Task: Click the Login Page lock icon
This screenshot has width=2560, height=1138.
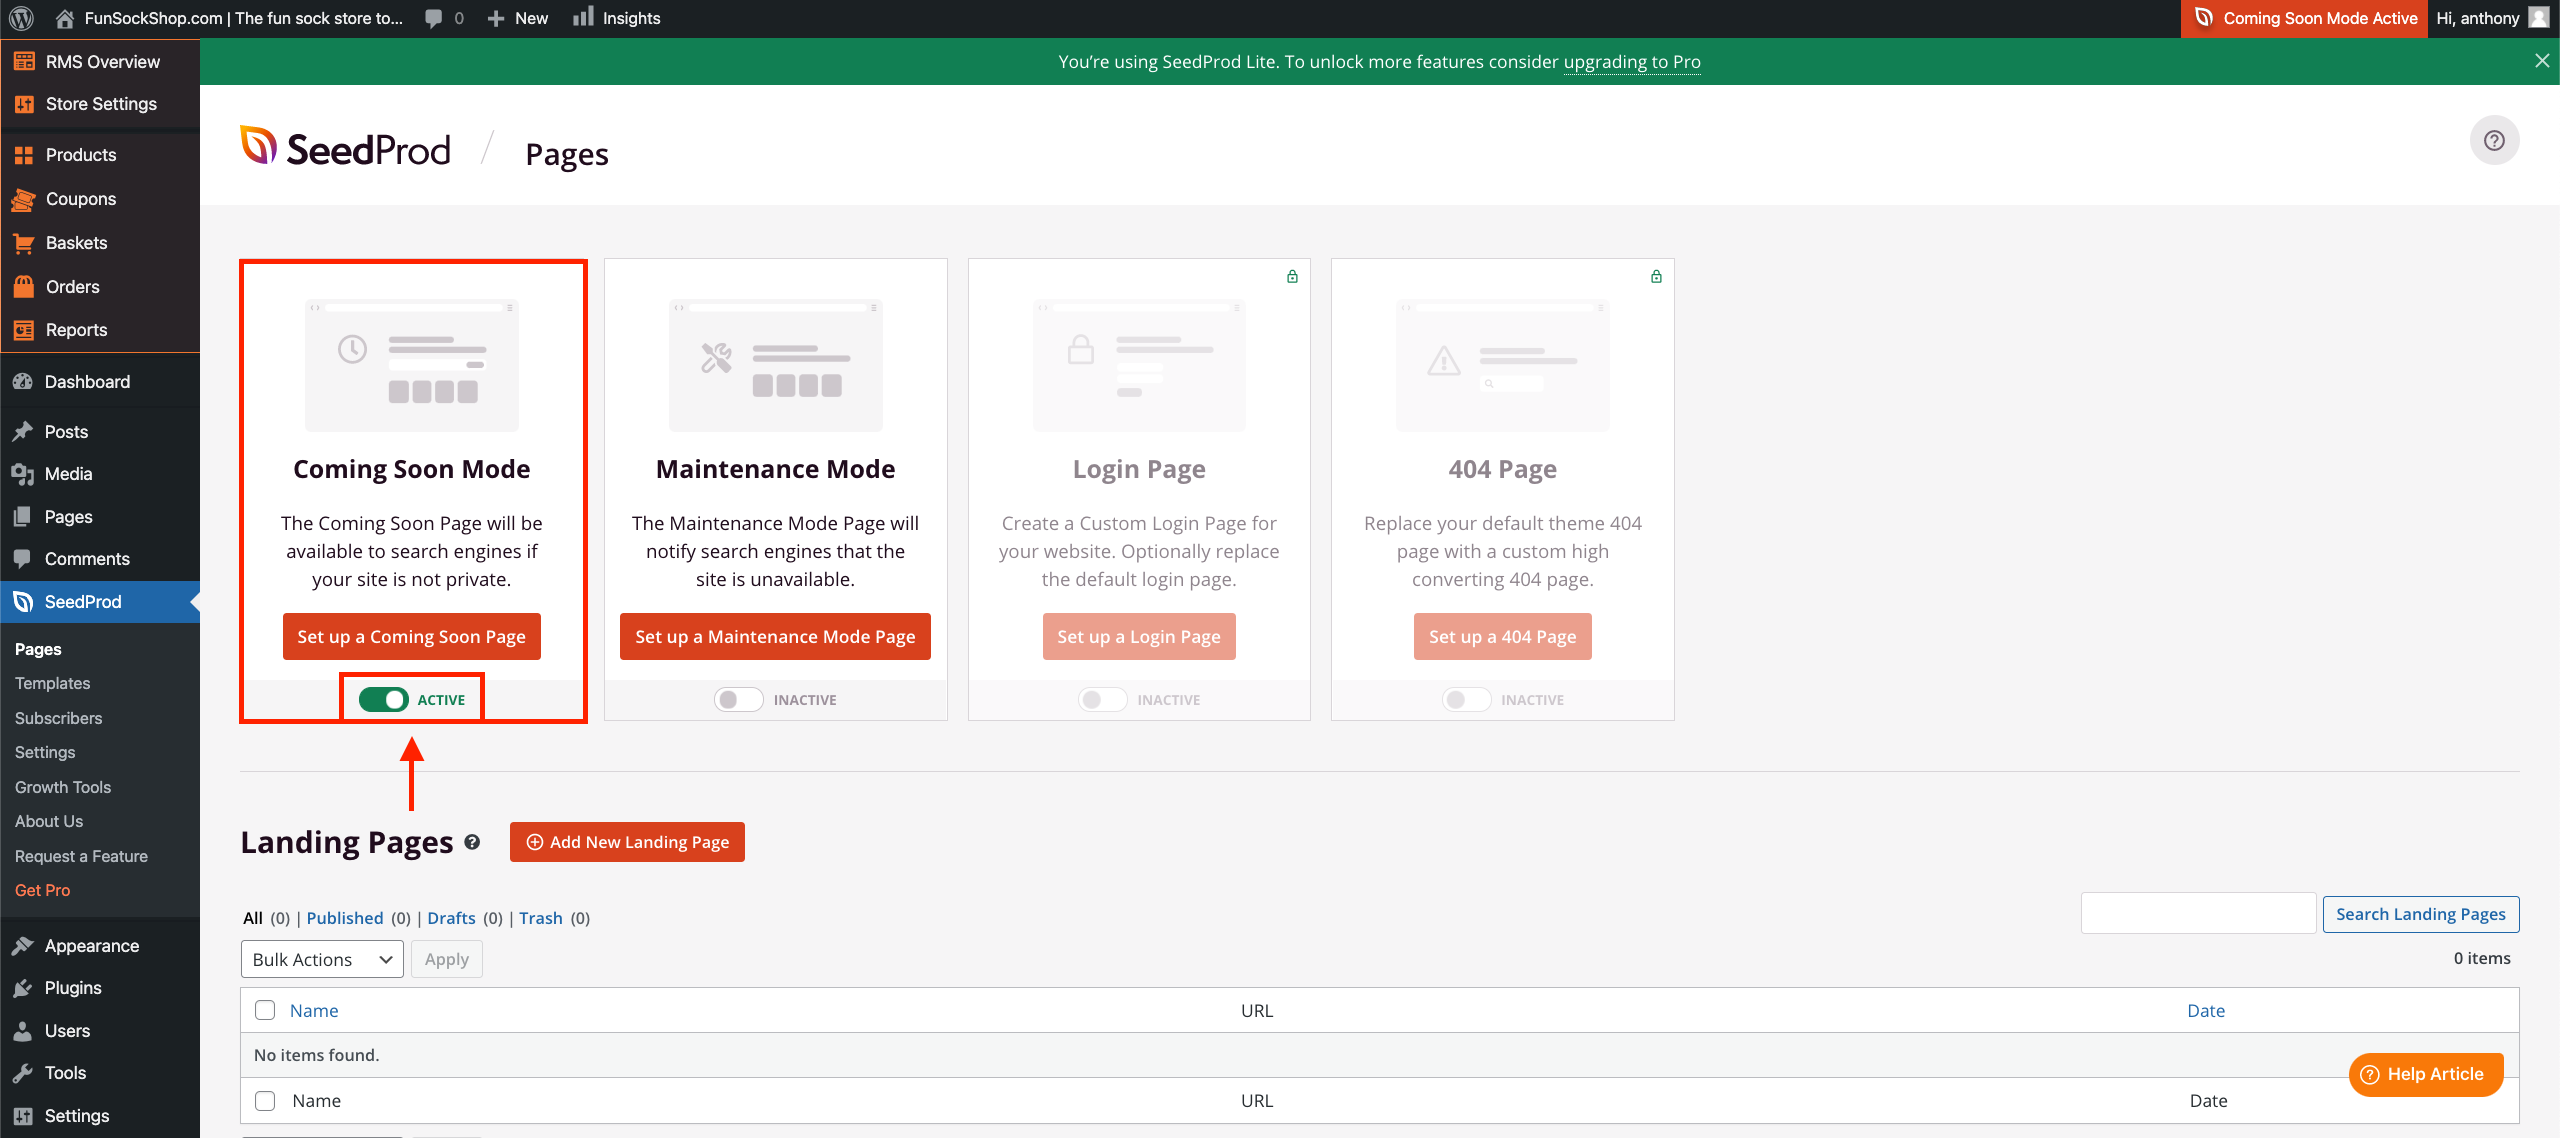Action: tap(1292, 277)
